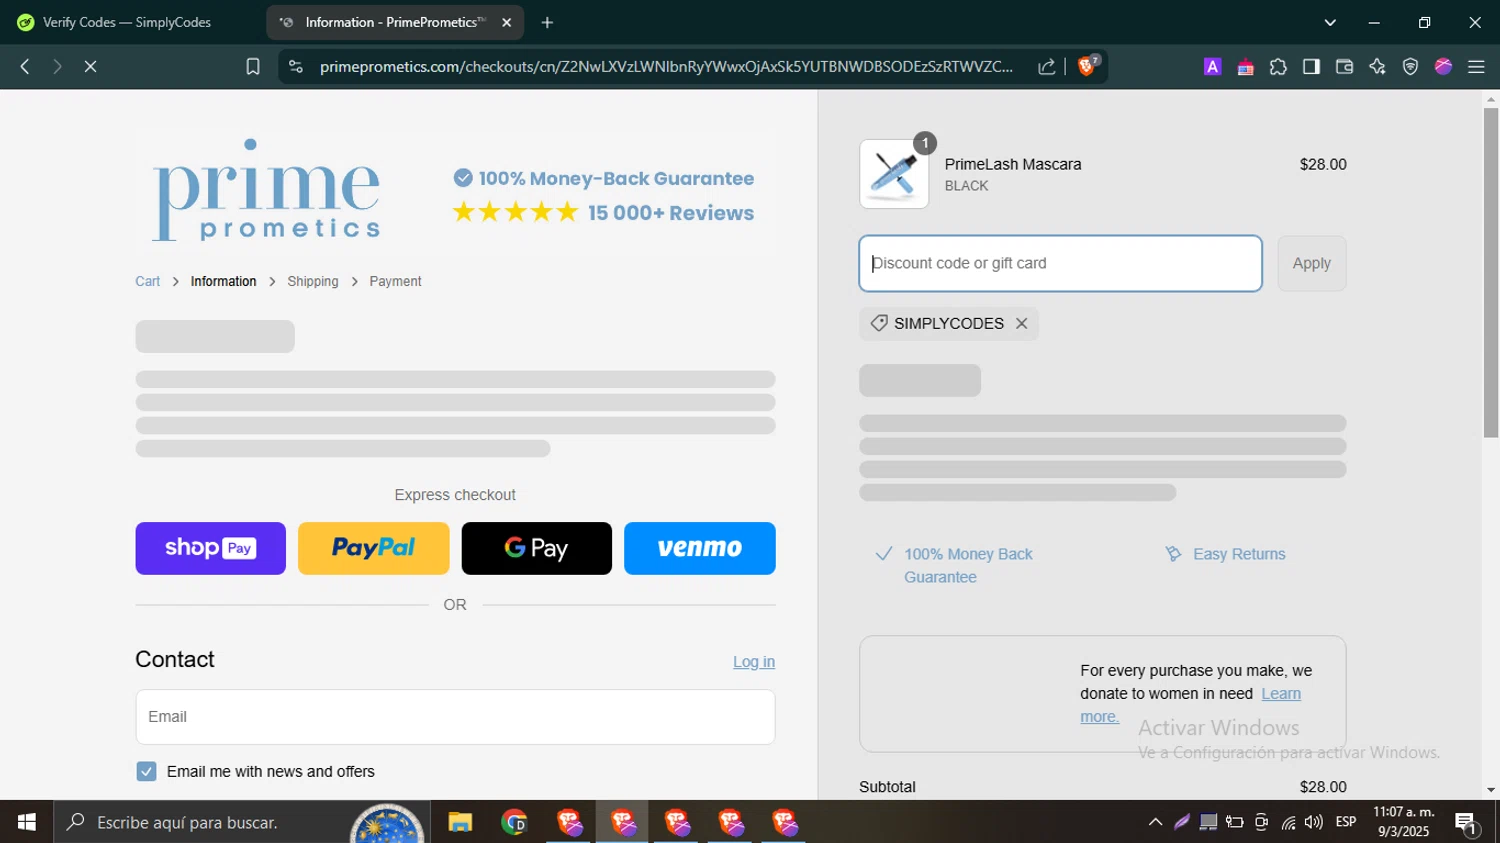This screenshot has height=843, width=1500.
Task: Open File Explorer from the taskbar
Action: tap(460, 822)
